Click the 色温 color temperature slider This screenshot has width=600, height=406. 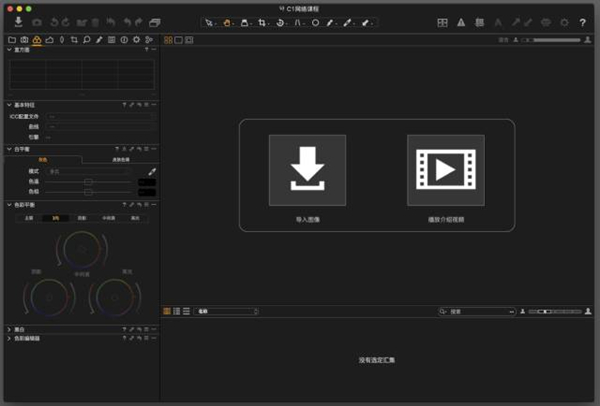[x=88, y=181]
